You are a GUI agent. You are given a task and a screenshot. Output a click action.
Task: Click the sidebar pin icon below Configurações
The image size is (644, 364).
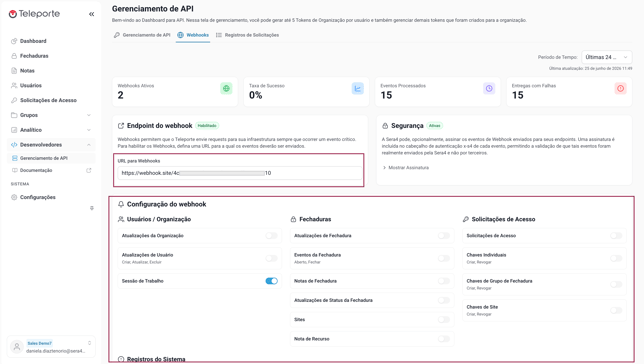92,208
